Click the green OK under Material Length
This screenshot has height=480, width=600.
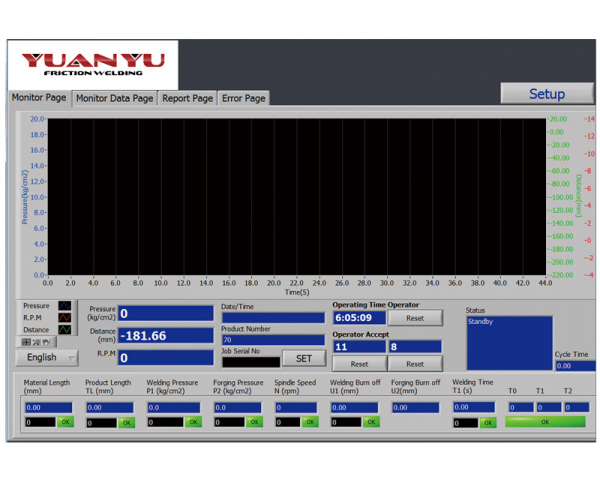click(65, 423)
